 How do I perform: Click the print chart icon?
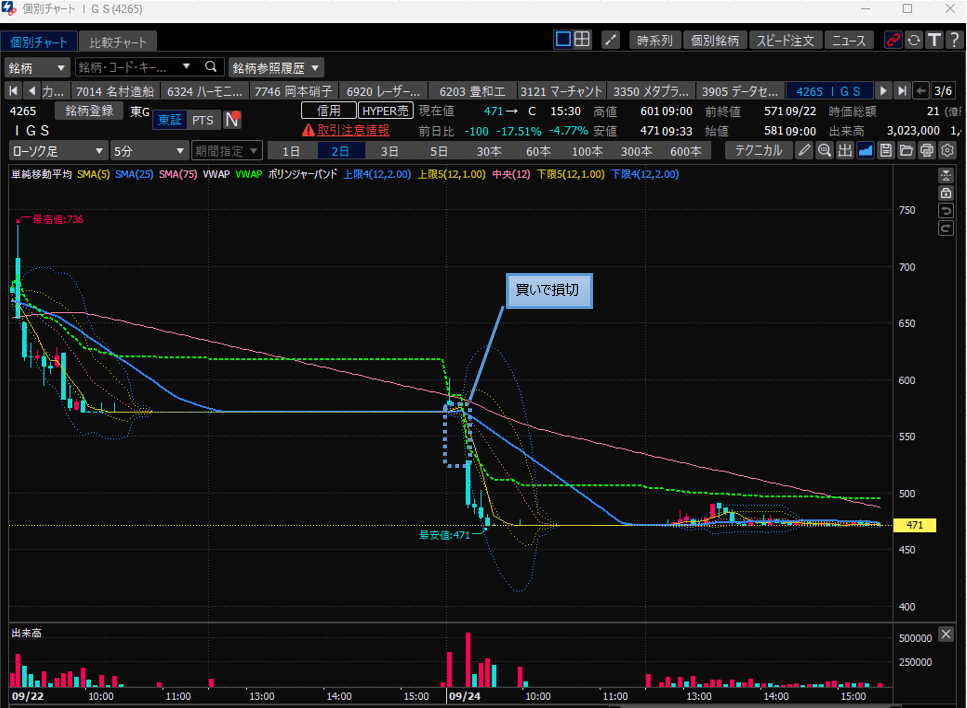click(927, 151)
